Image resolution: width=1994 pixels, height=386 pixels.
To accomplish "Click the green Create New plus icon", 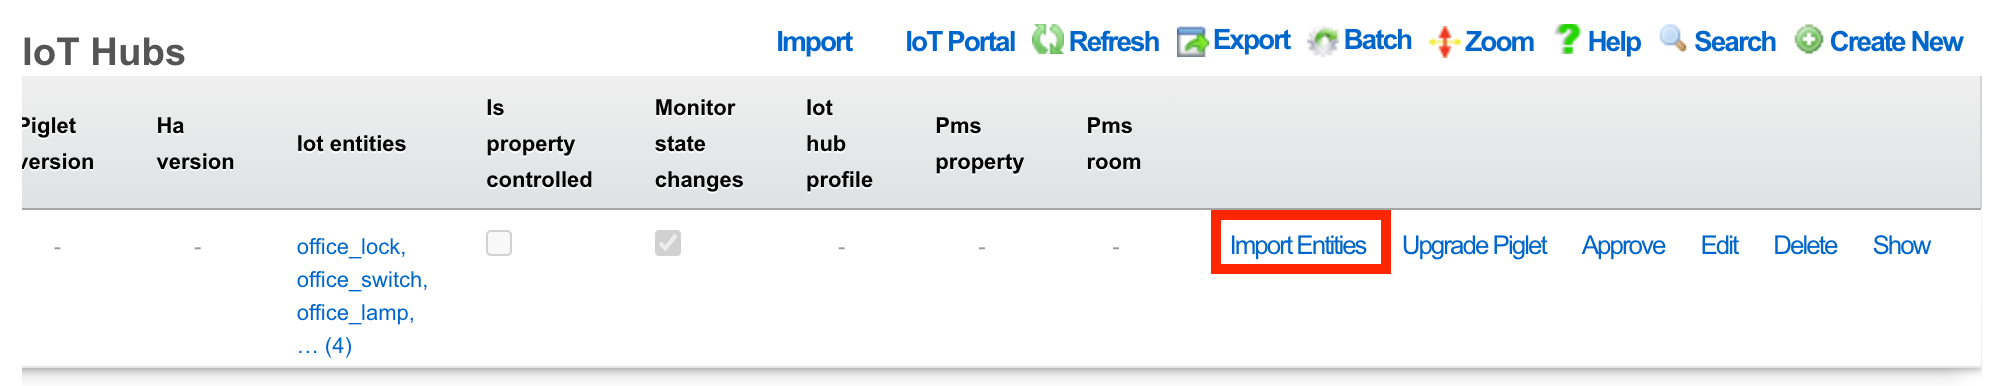I will point(1808,40).
